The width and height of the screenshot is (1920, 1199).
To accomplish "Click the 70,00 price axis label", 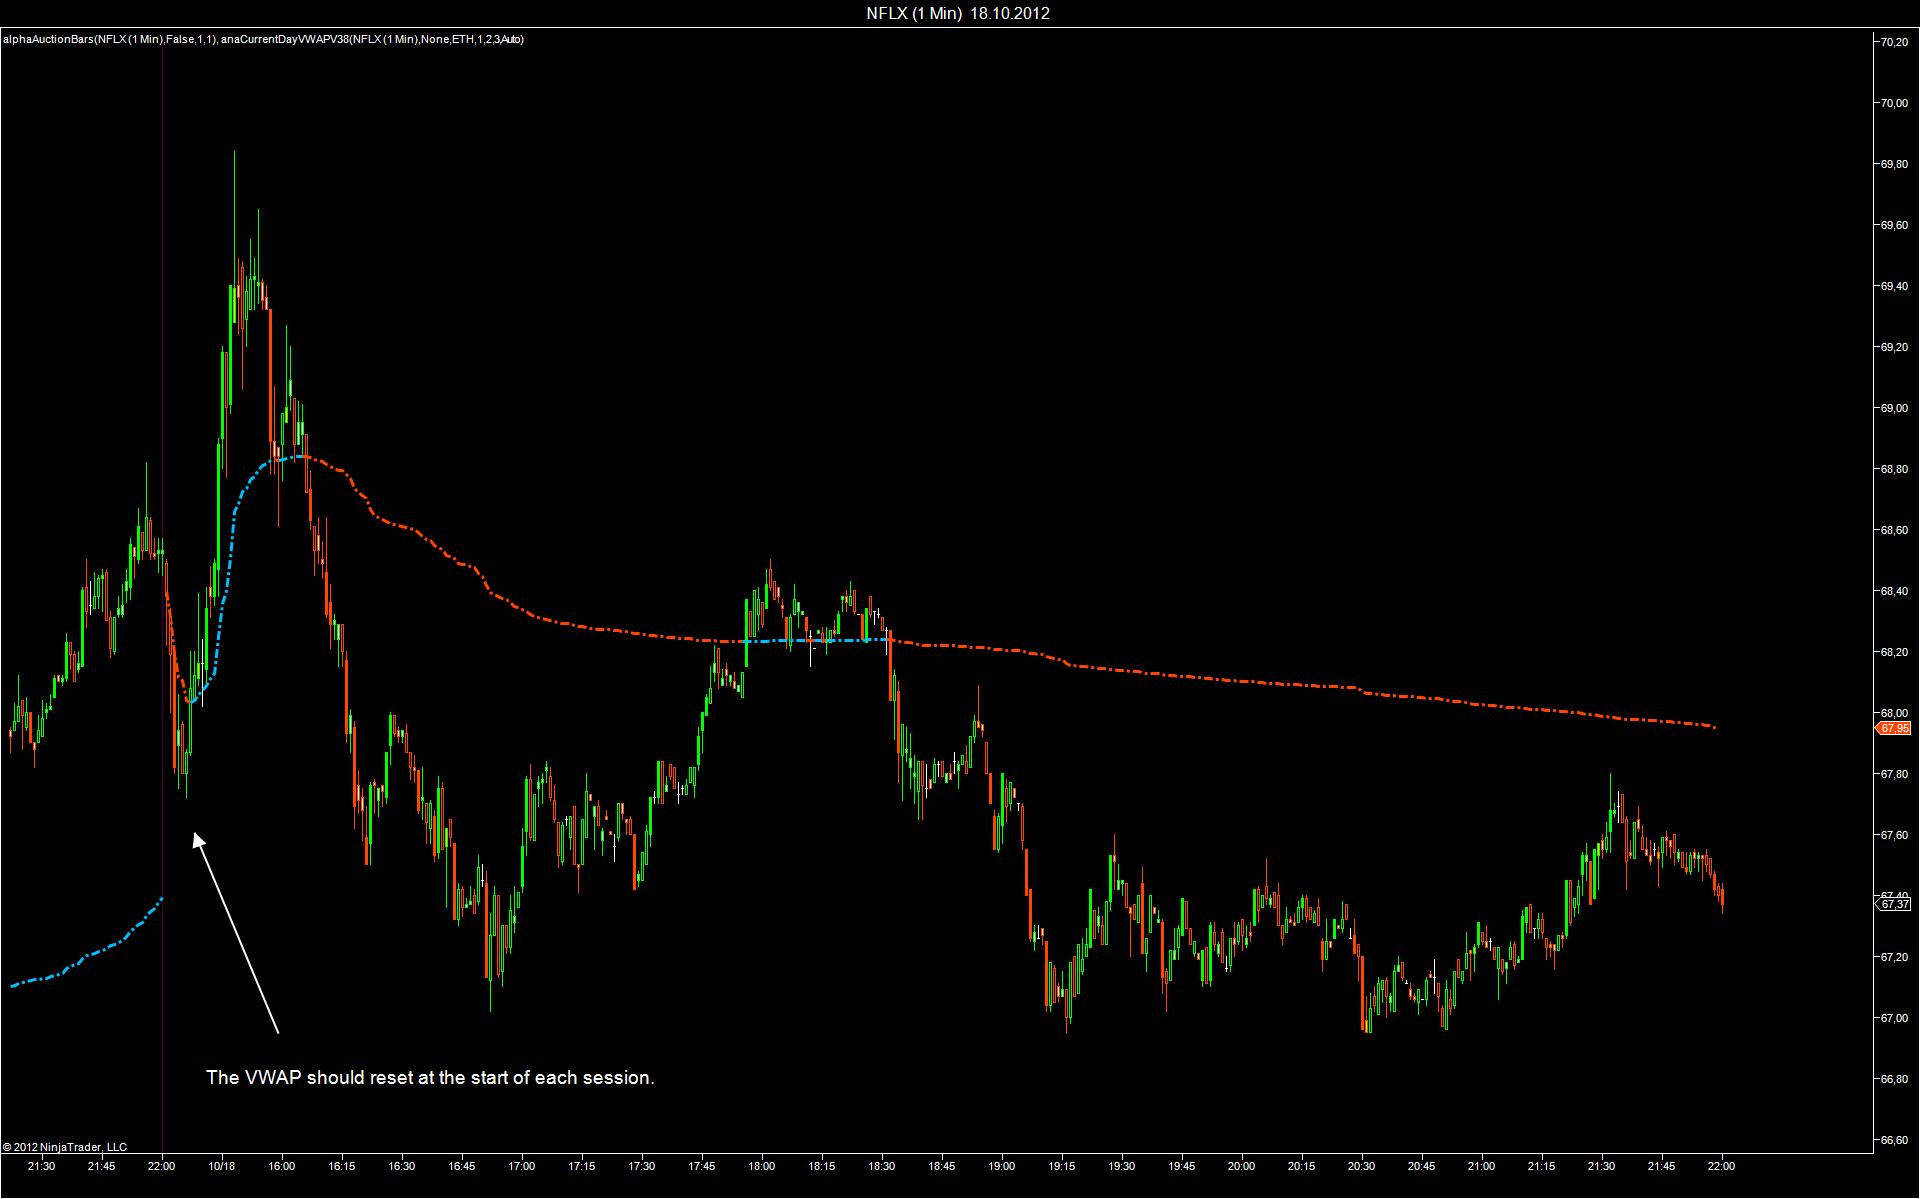I will click(1893, 103).
